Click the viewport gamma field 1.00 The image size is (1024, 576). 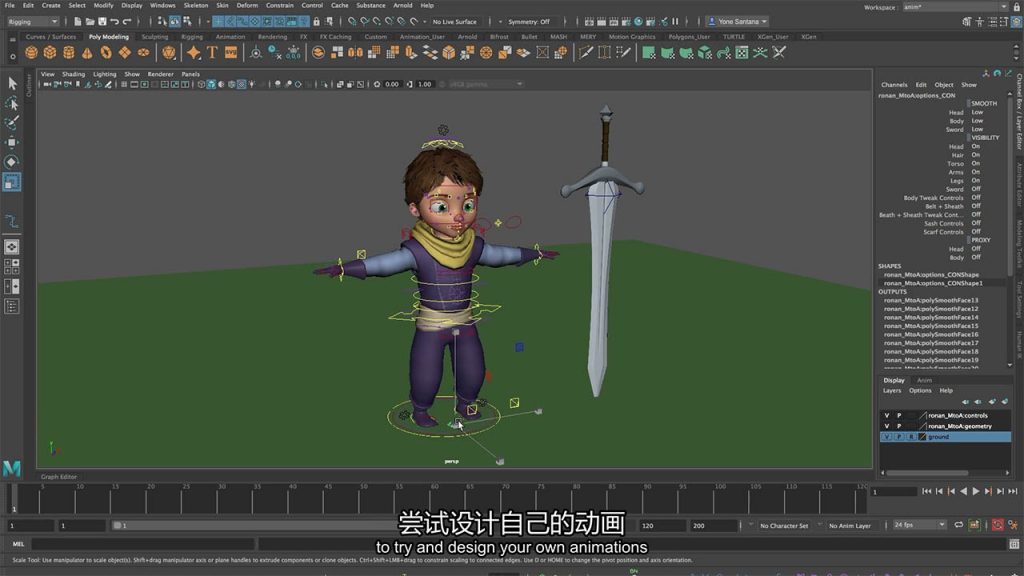click(x=424, y=84)
